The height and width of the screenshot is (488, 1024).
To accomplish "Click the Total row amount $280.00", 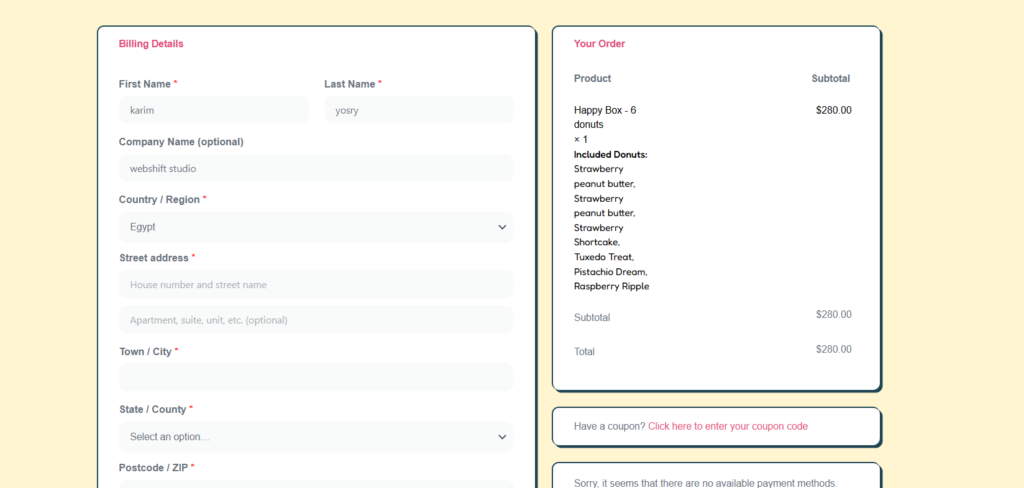I will [x=833, y=350].
